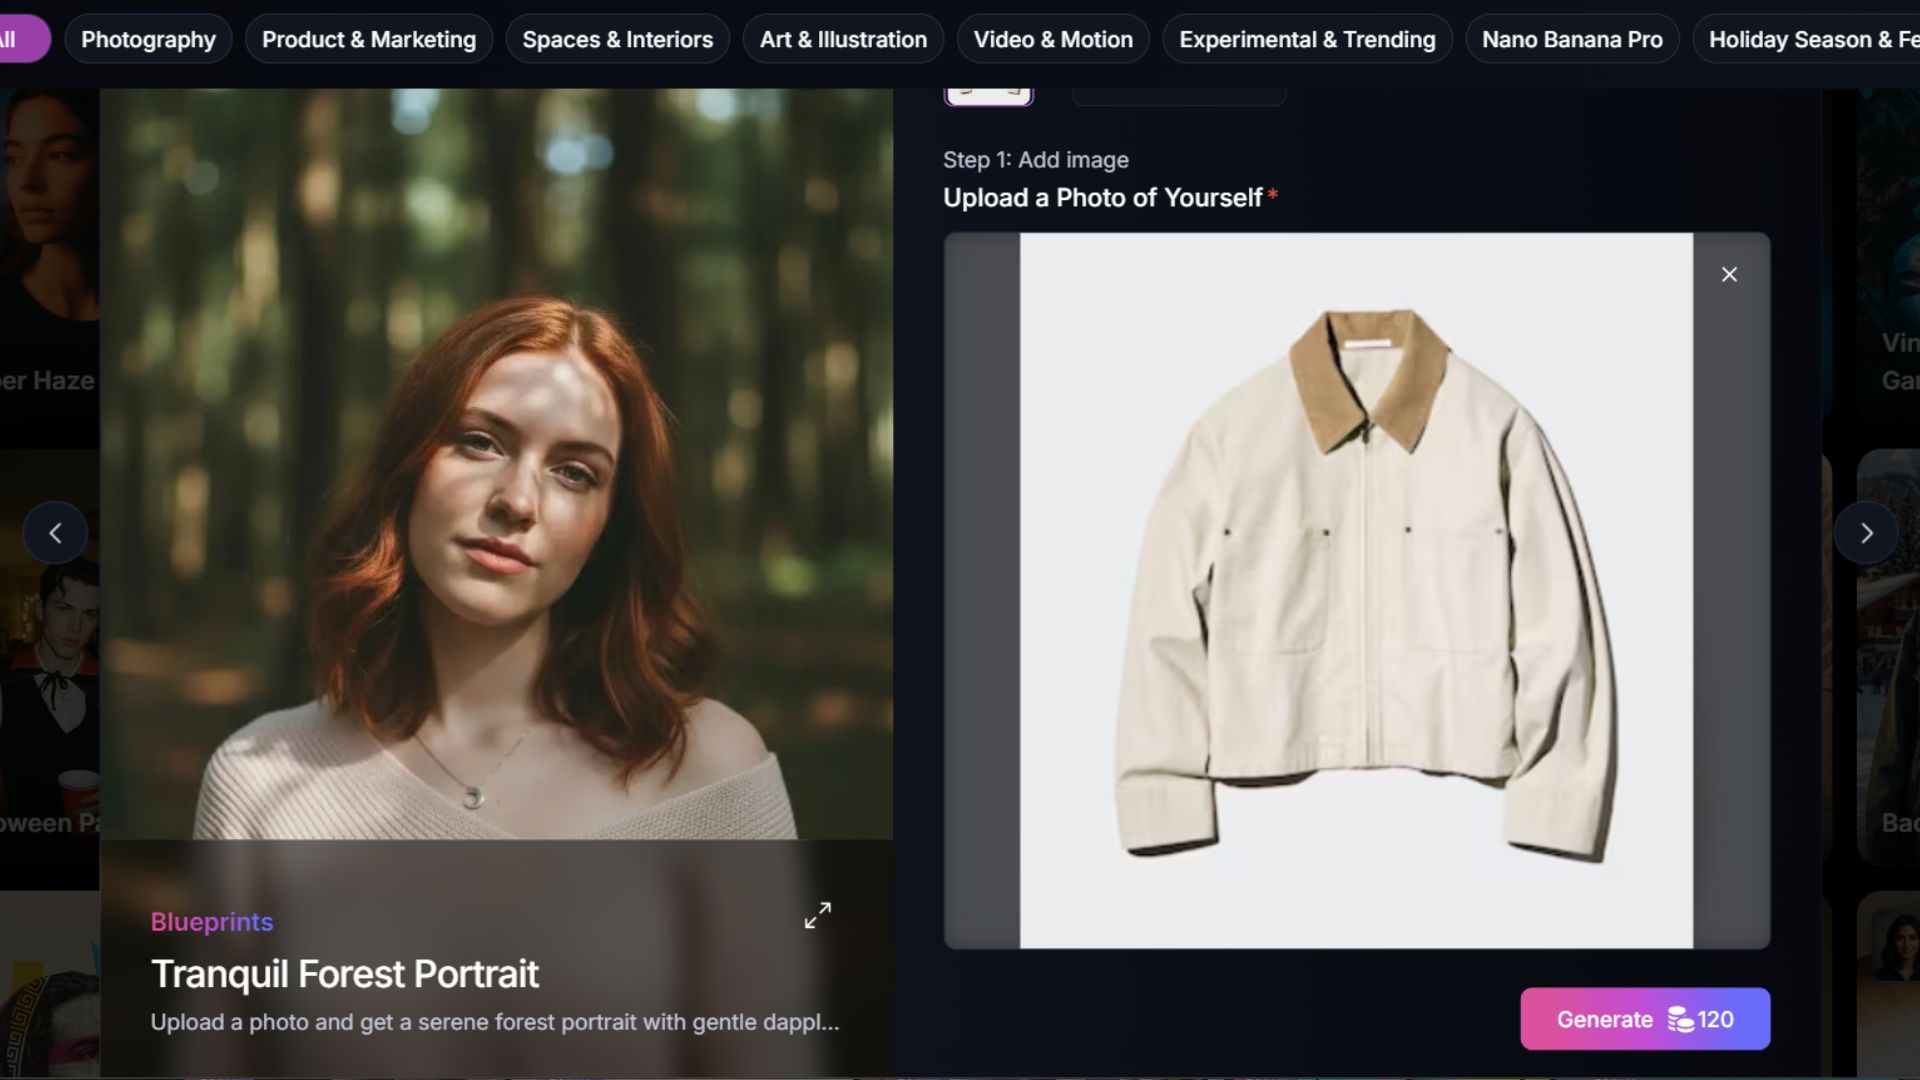The width and height of the screenshot is (1920, 1080).
Task: Select the Product & Marketing category
Action: tap(368, 40)
